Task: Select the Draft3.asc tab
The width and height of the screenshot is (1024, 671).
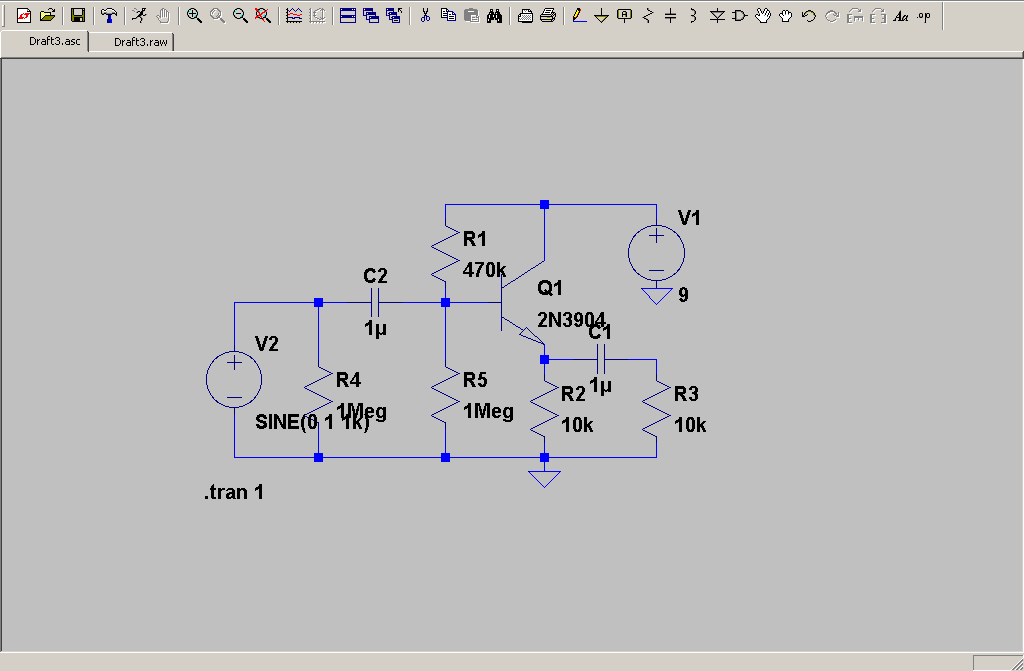Action: point(53,42)
